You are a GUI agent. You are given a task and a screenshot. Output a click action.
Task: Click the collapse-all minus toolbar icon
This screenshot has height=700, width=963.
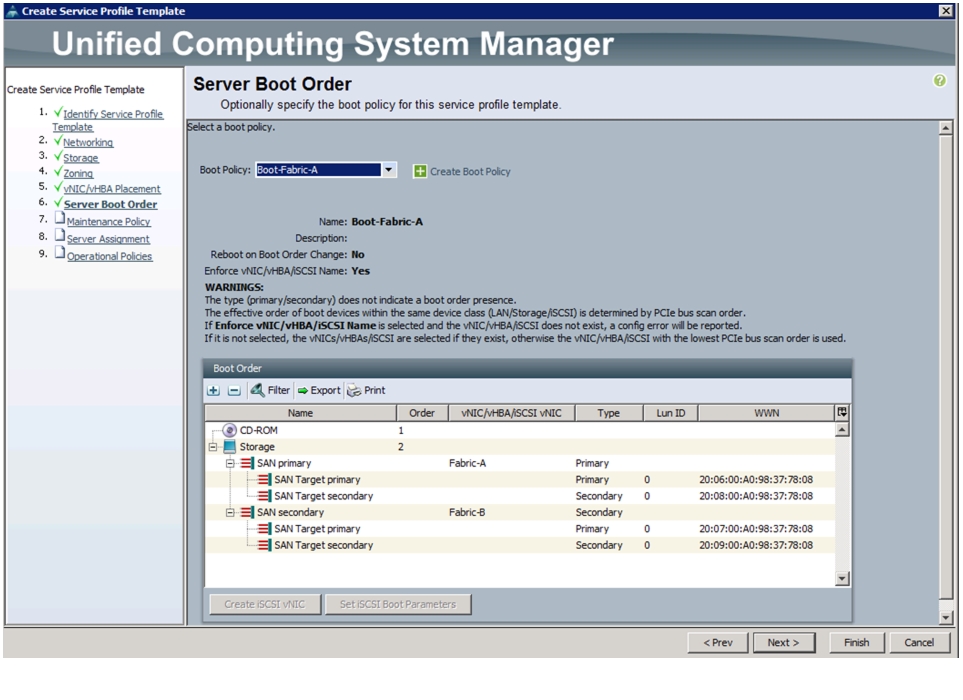pos(234,391)
